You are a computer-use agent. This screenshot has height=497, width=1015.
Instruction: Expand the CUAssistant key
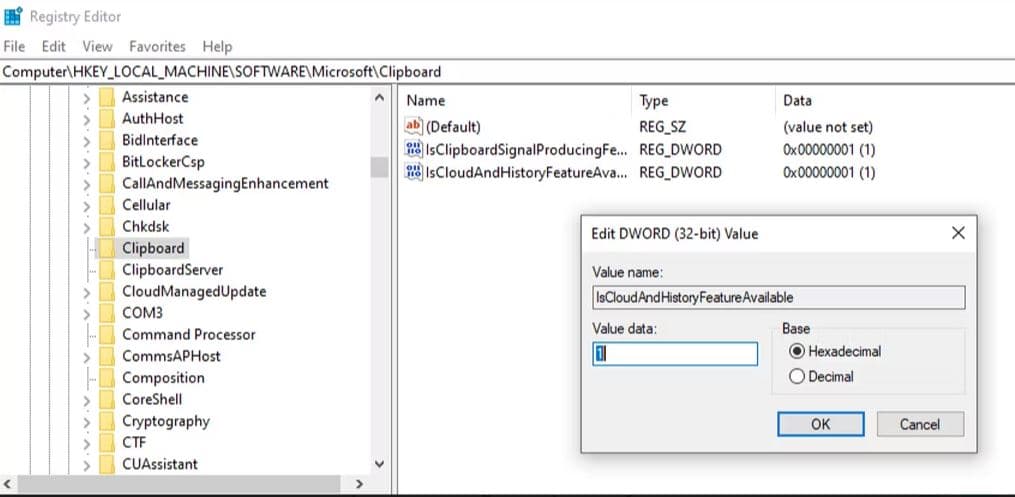pyautogui.click(x=87, y=465)
